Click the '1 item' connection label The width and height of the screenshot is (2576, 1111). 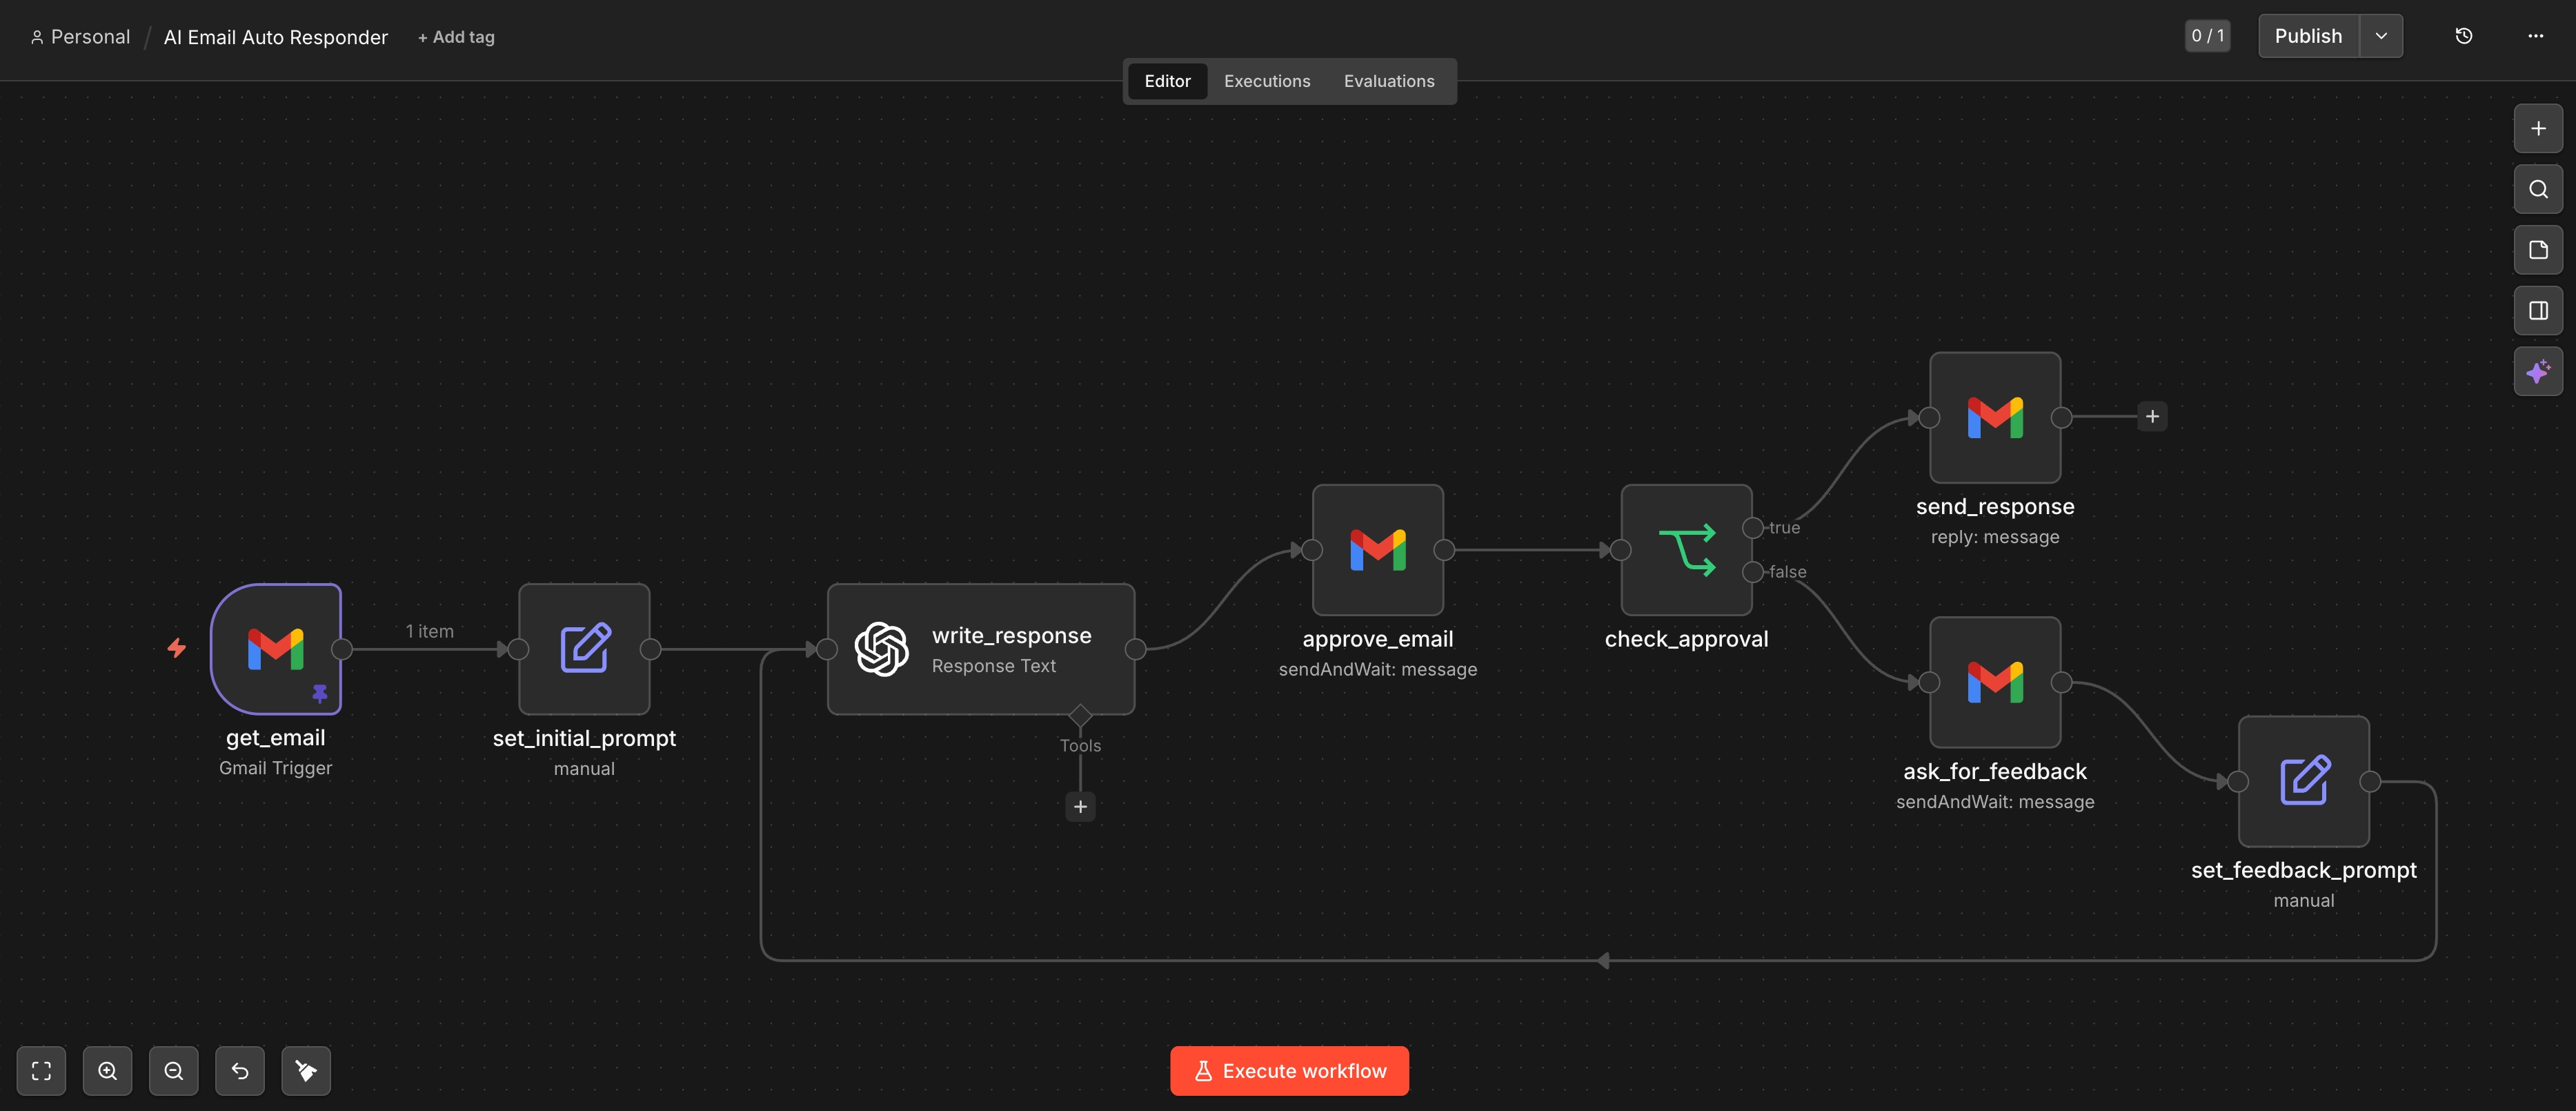pos(430,631)
